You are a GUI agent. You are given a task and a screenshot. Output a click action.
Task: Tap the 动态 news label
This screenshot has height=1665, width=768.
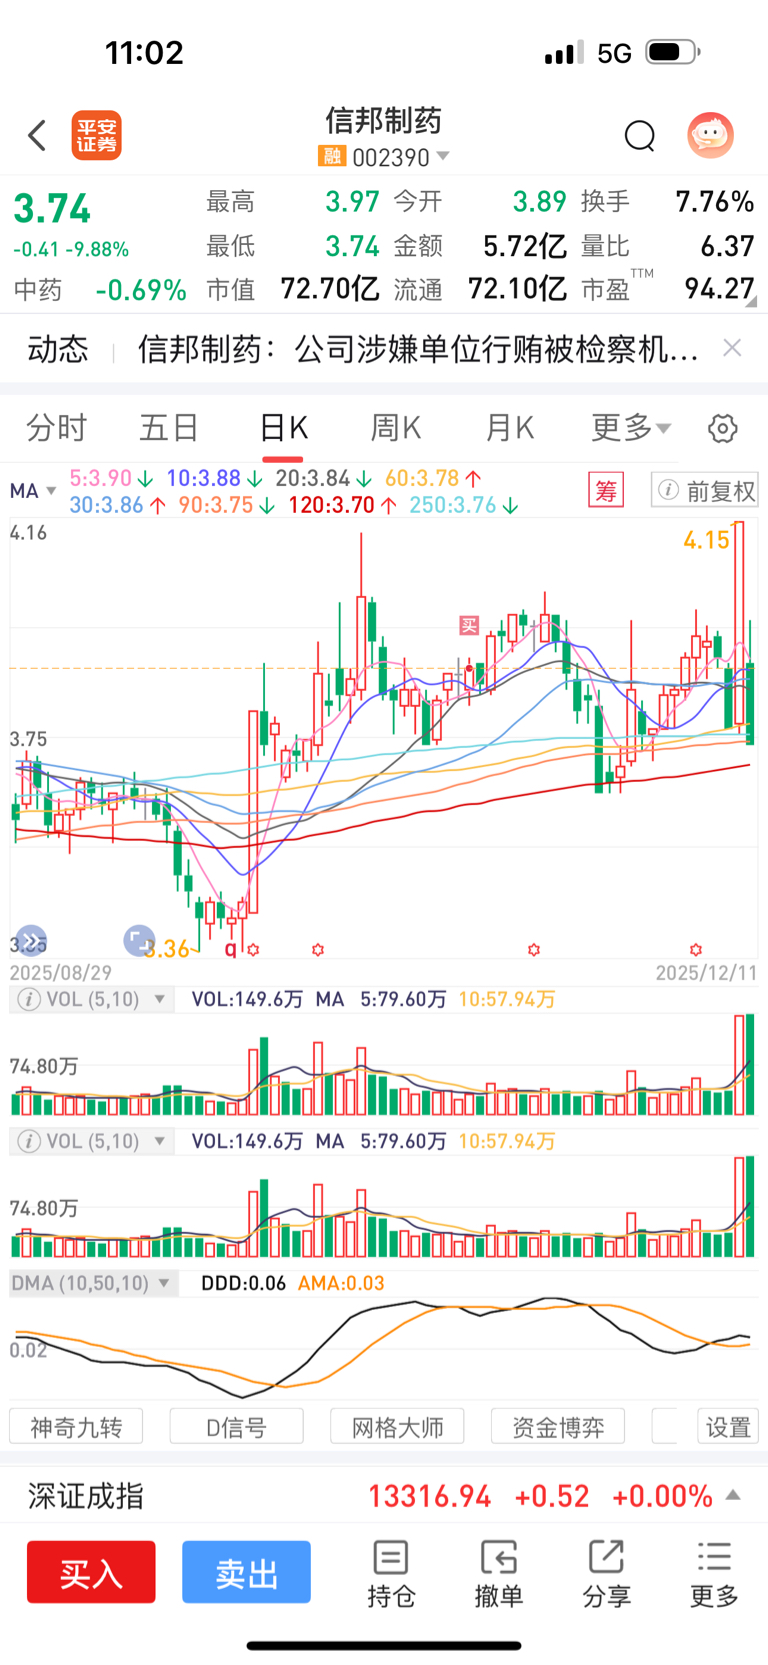[58, 349]
